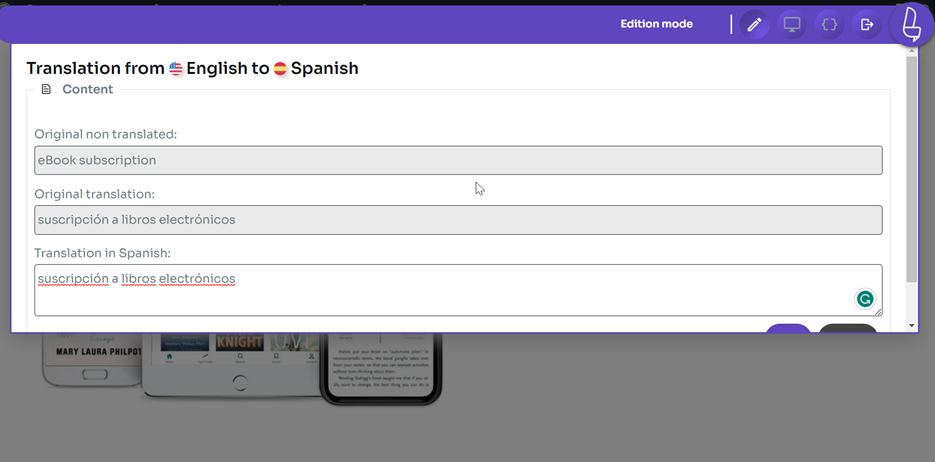Focus the Translation in Spanish textarea

pos(458,290)
